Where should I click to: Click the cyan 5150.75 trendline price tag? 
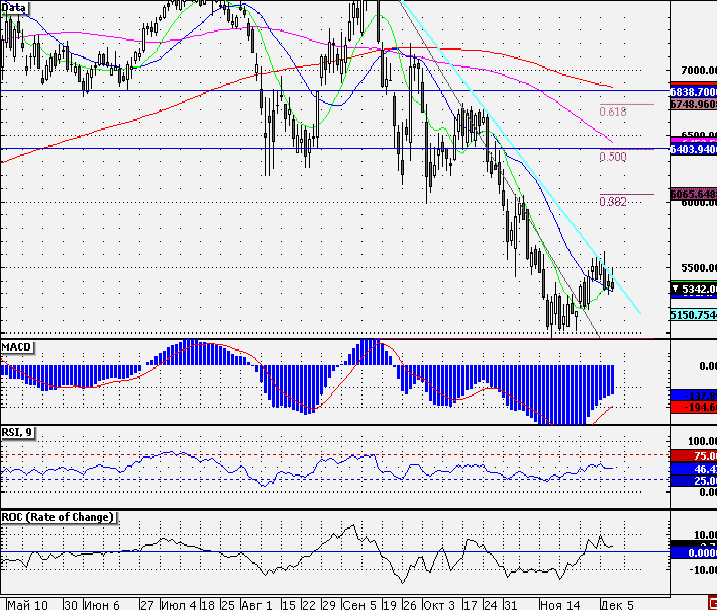pyautogui.click(x=694, y=315)
